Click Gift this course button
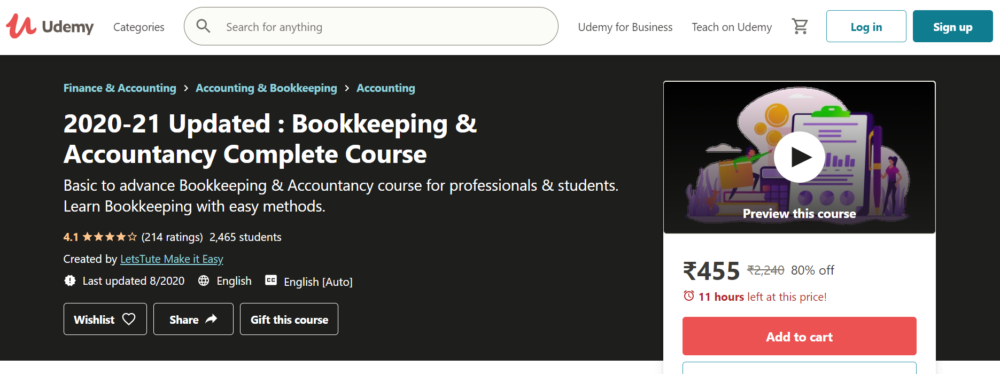 pos(289,319)
